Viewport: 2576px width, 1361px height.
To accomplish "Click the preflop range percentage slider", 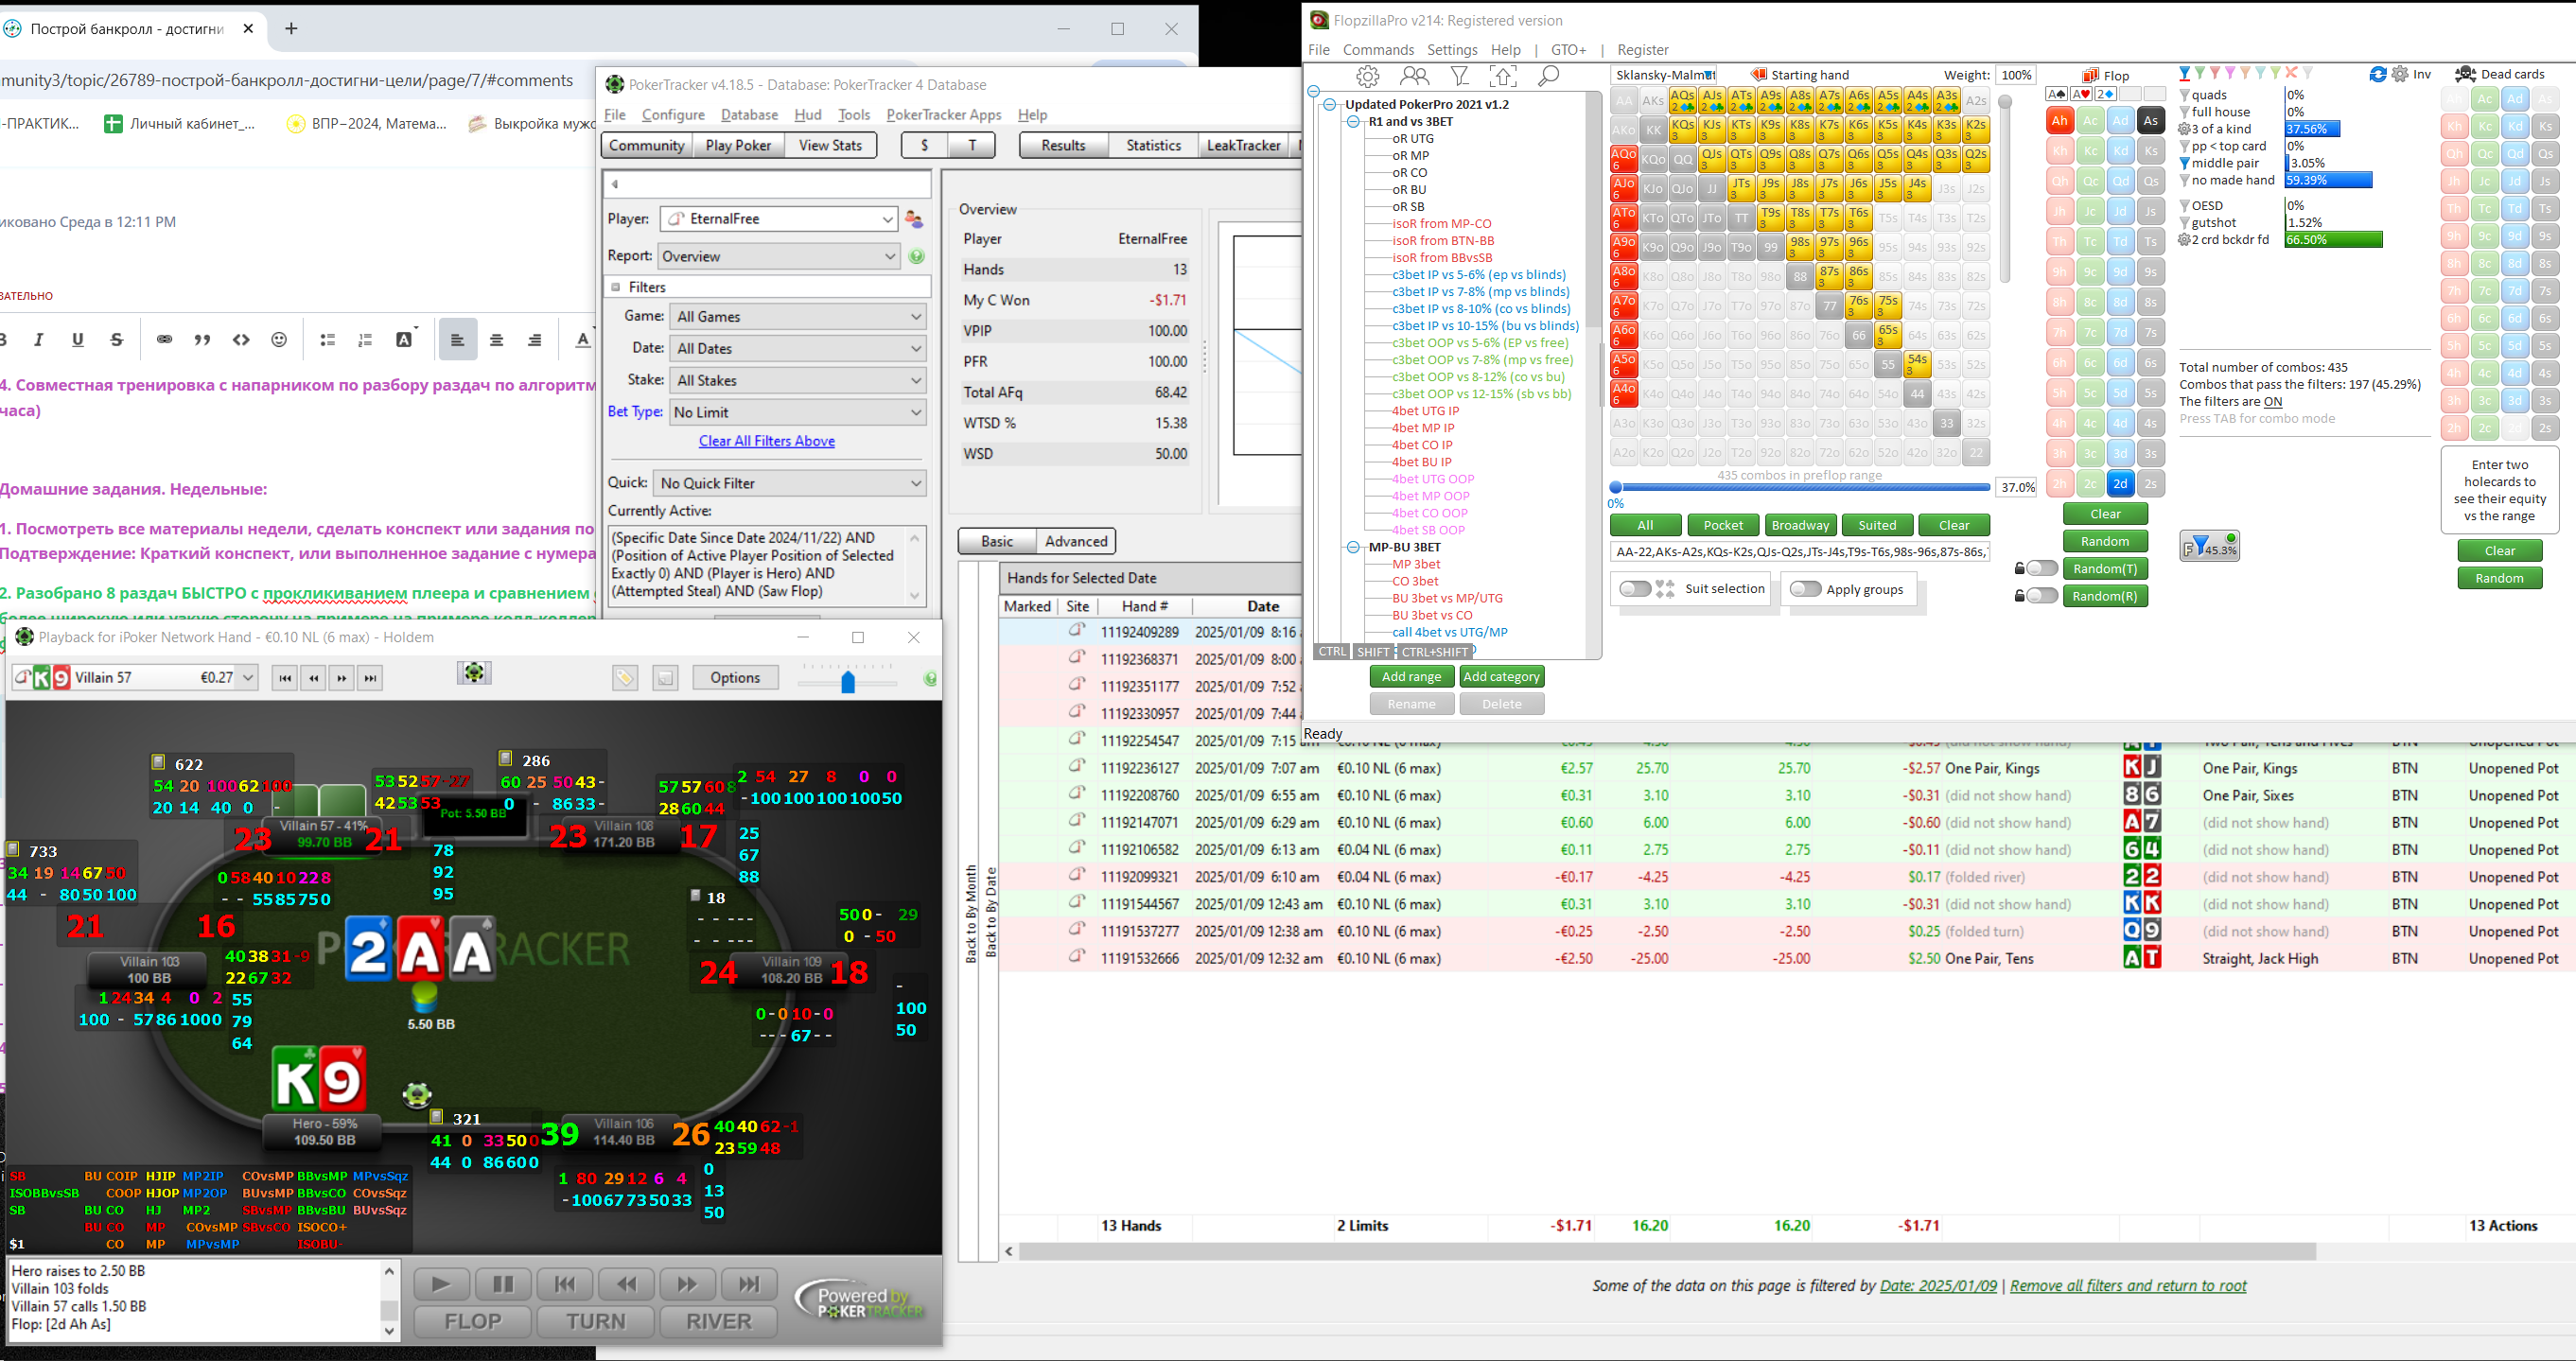I will [1800, 487].
